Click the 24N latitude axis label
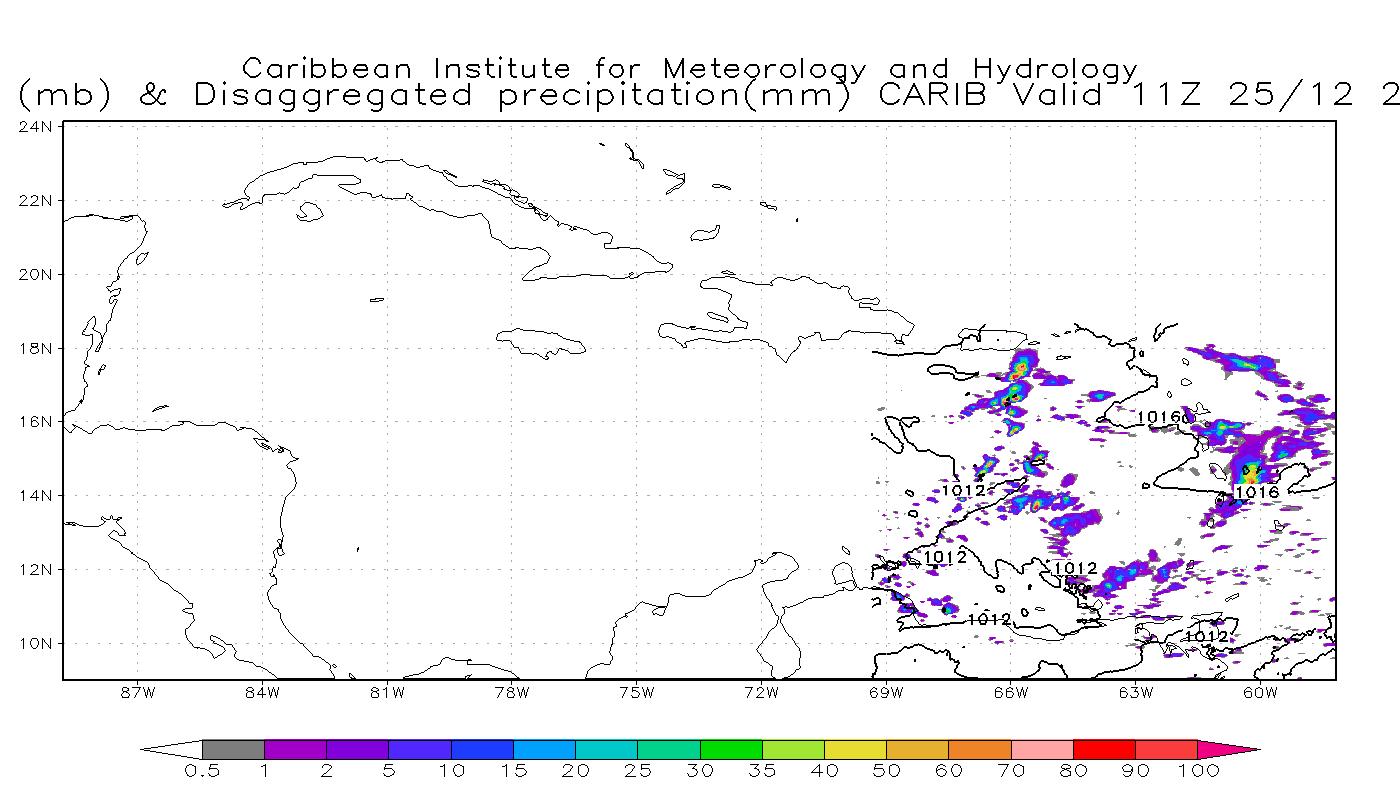 point(36,127)
